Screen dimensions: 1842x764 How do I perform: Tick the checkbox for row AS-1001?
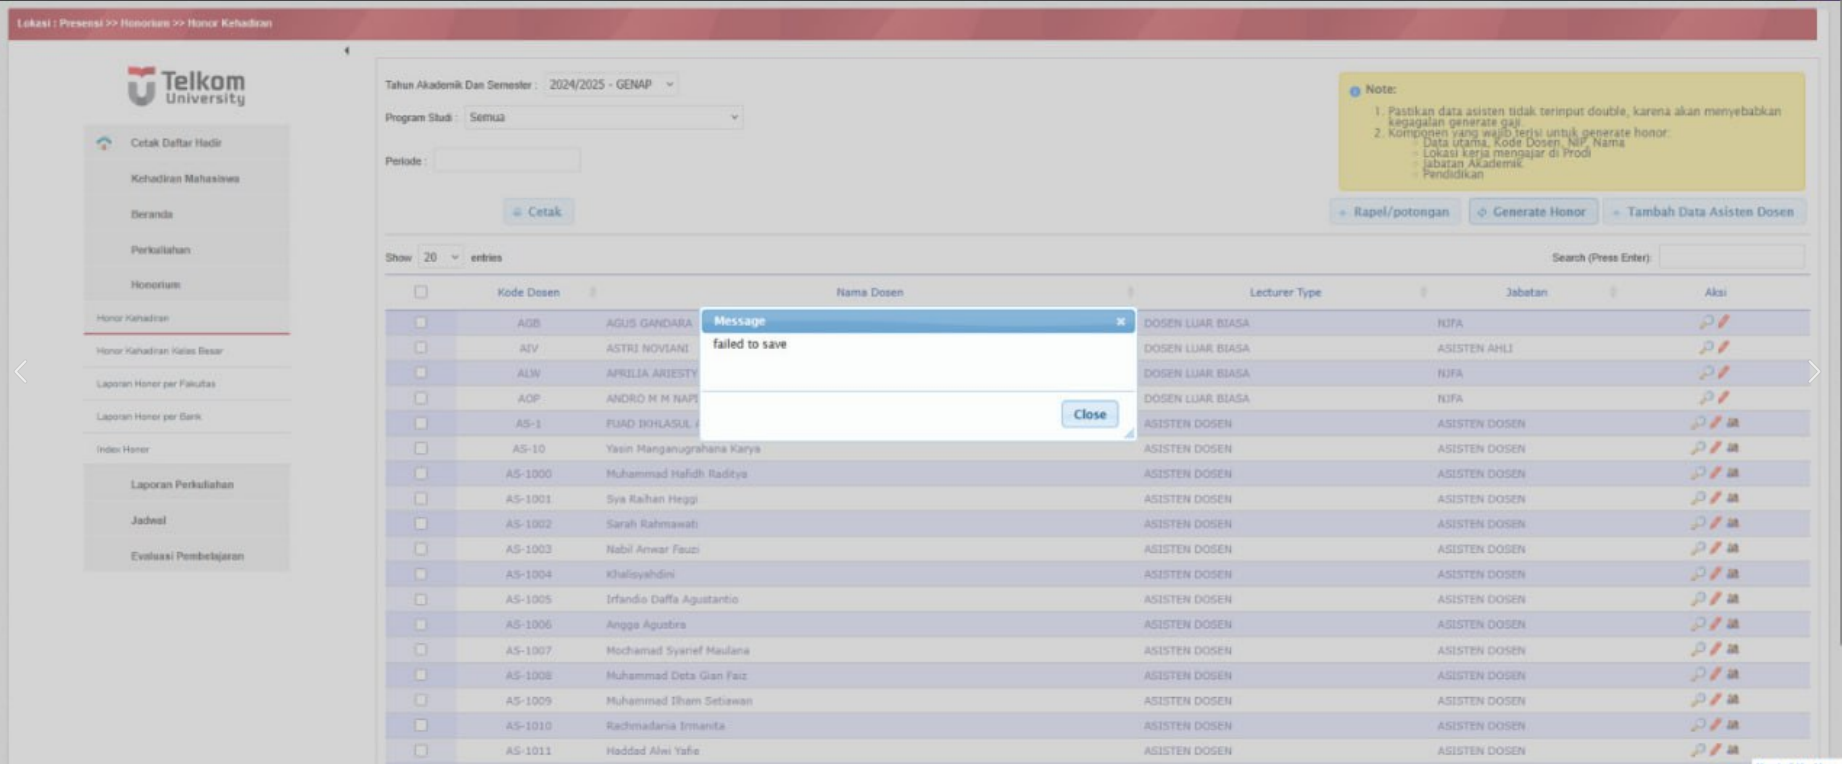421,498
